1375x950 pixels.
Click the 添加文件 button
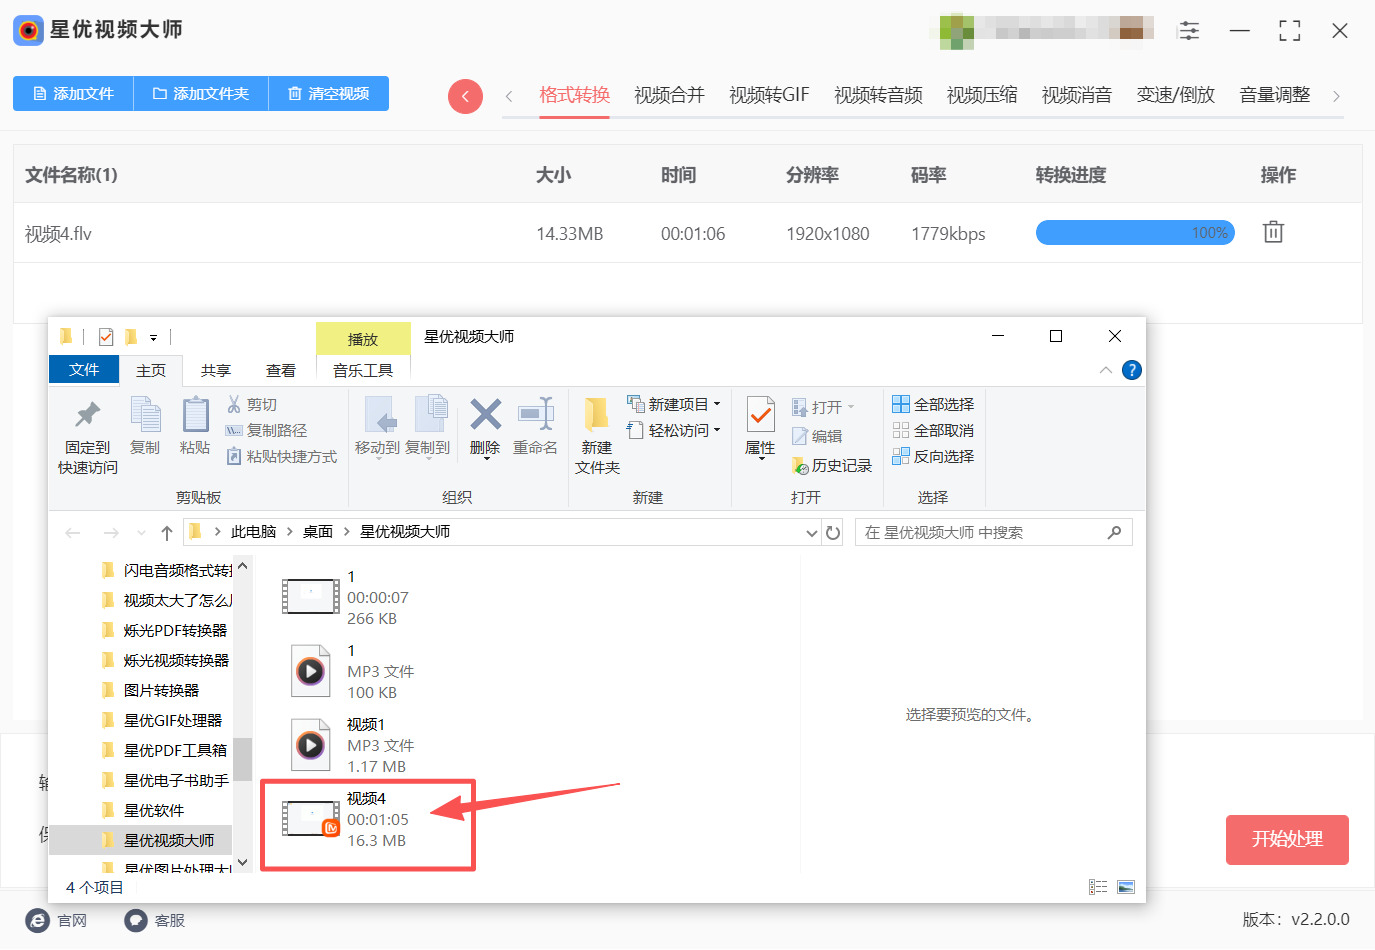73,93
